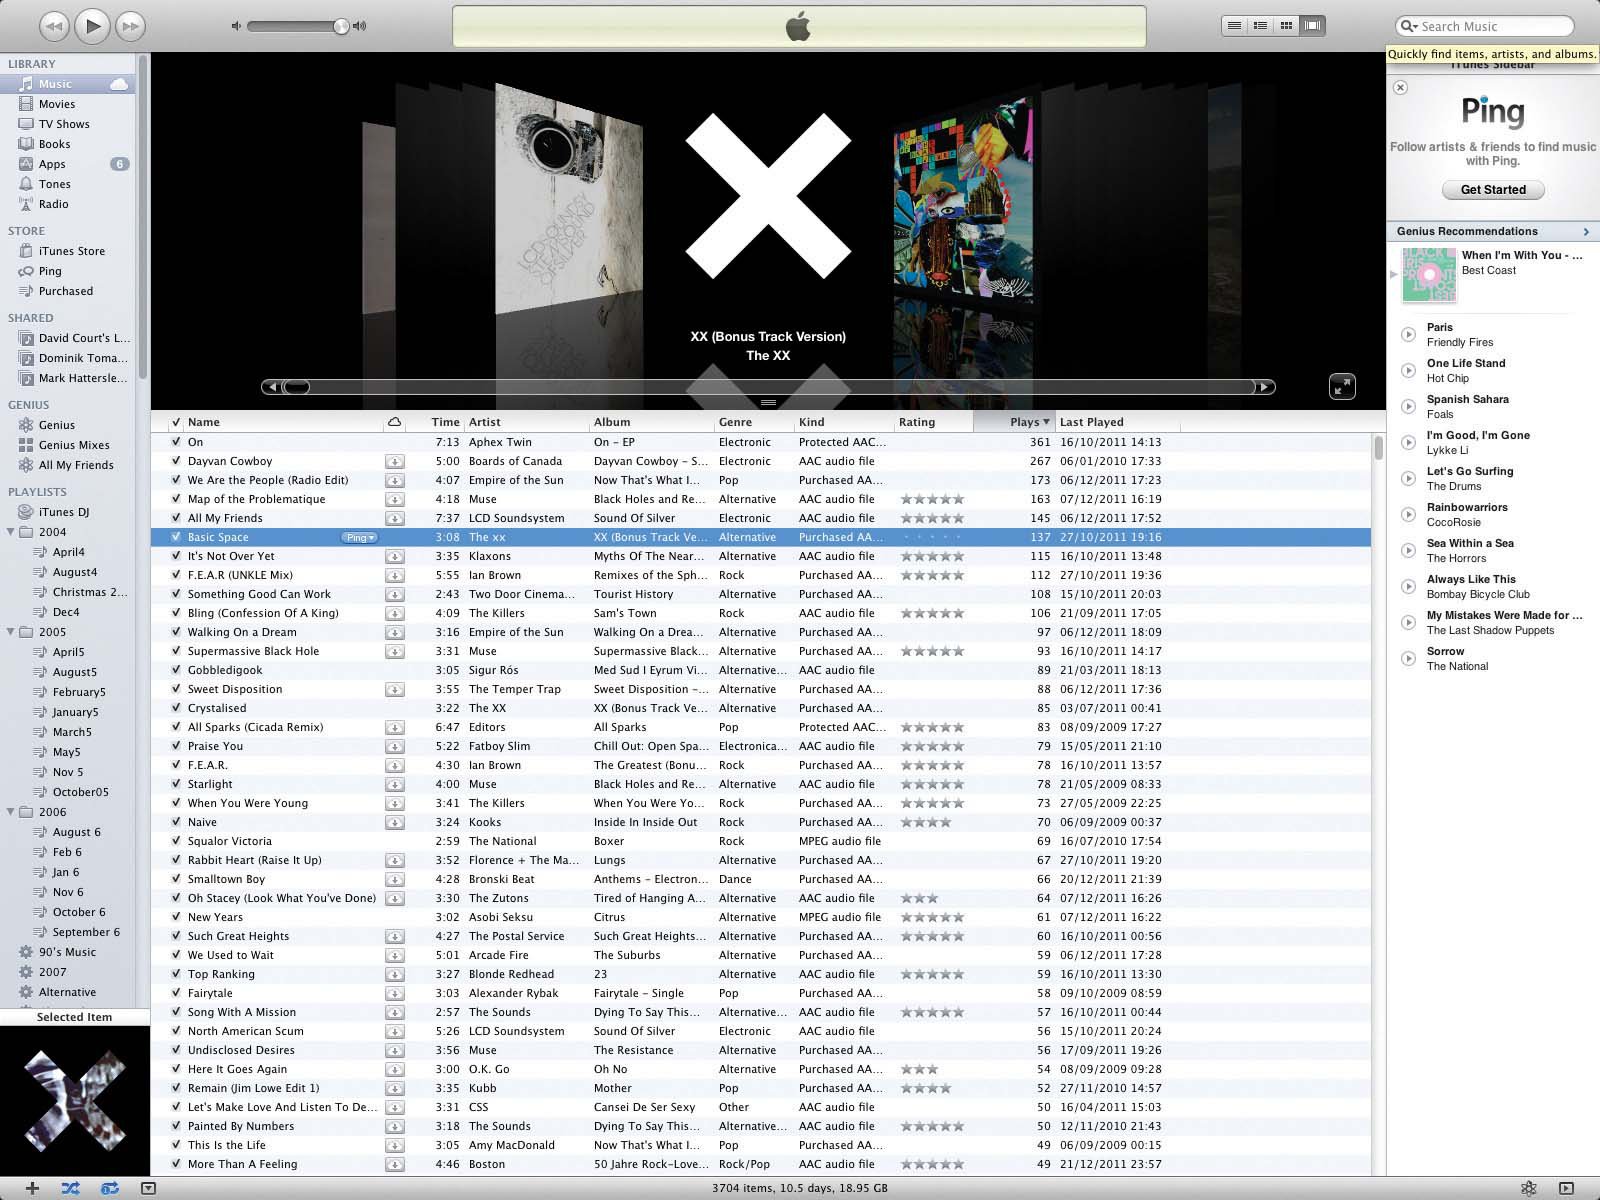Switch to album list view icon
Viewport: 1600px width, 1200px height.
click(x=1261, y=26)
